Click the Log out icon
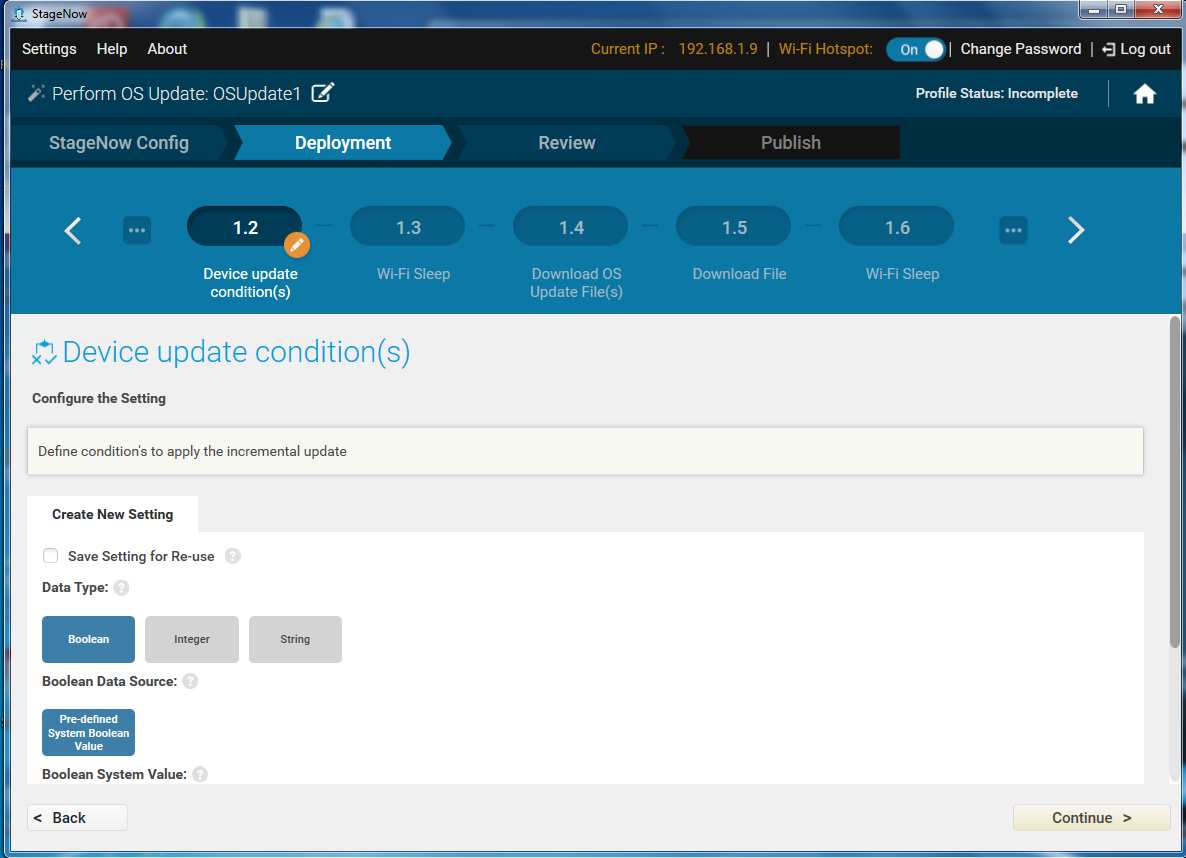 tap(1108, 49)
